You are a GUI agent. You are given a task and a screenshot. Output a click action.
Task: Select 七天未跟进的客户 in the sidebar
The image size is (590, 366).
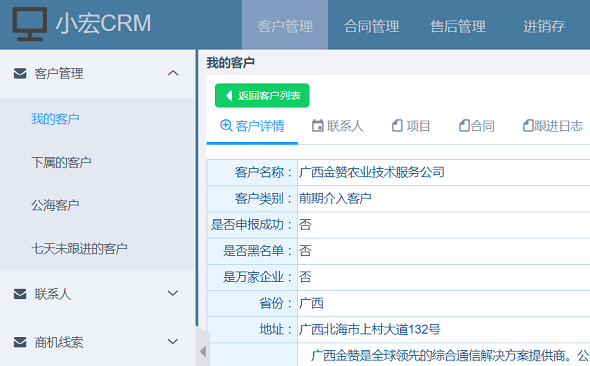[x=79, y=249]
